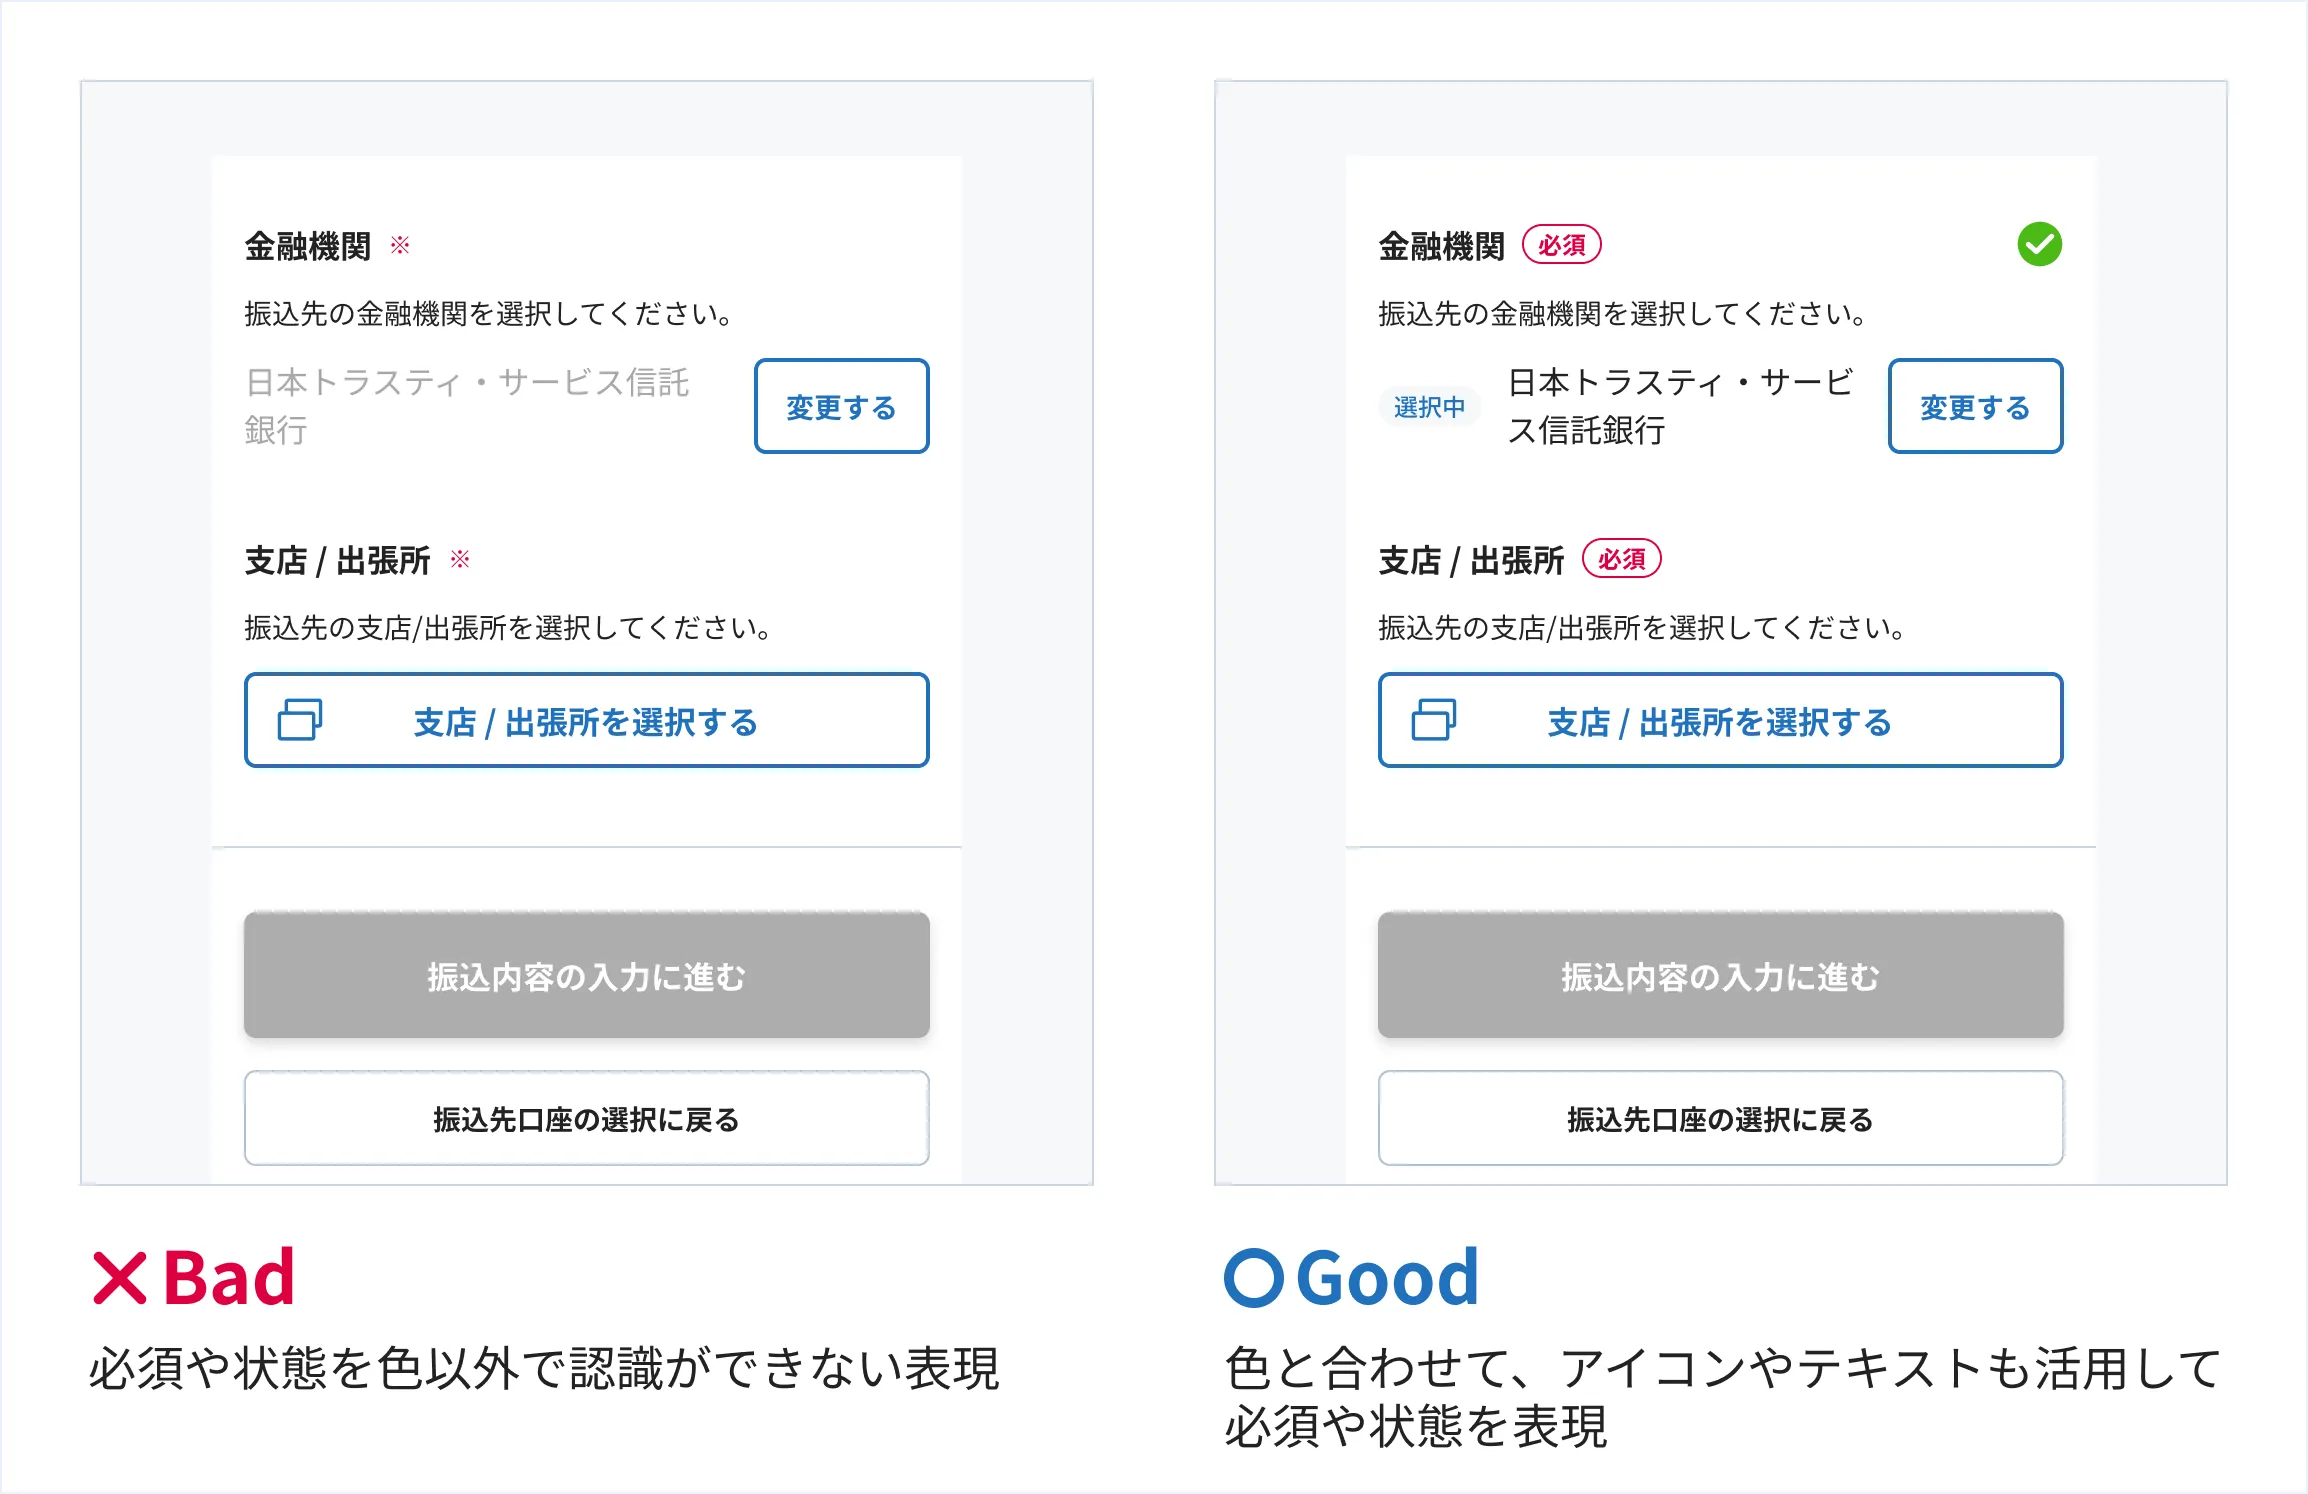This screenshot has height=1494, width=2308.
Task: Click the grayed-out 日本トラスティ・サービス信託銀行 text
Action: 467,405
